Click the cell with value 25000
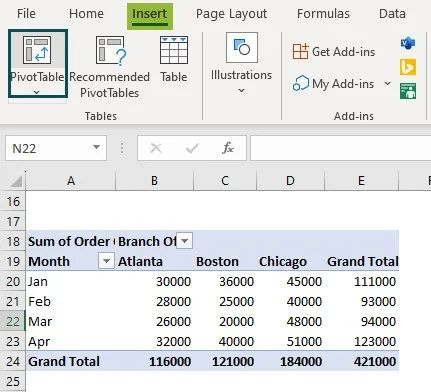431x392 pixels. (x=225, y=301)
